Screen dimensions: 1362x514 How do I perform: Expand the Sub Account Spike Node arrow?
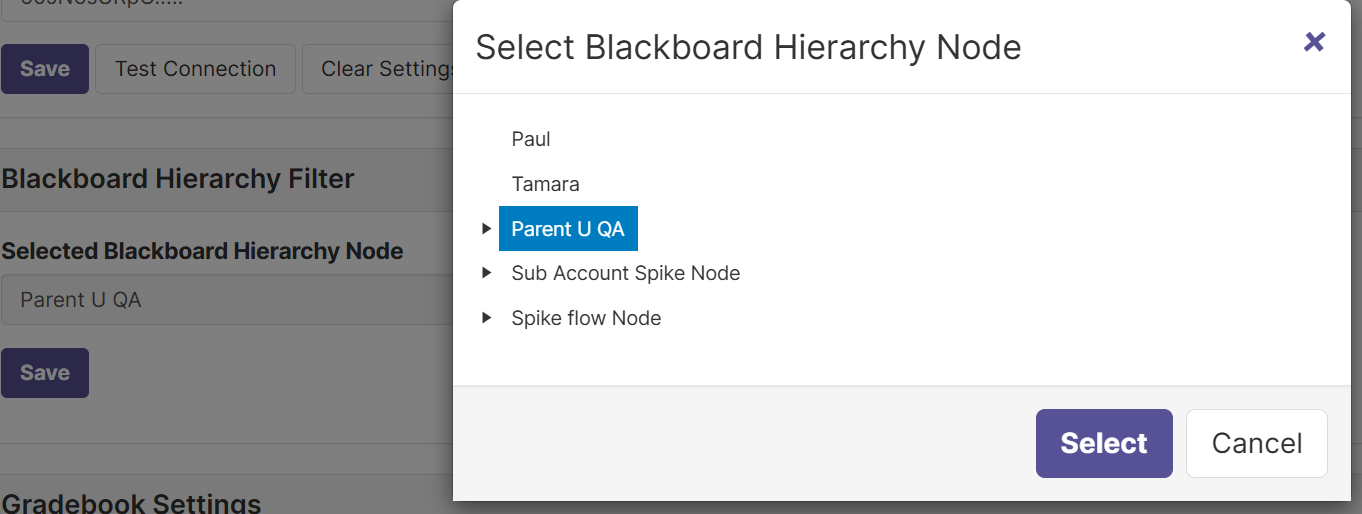tap(487, 273)
